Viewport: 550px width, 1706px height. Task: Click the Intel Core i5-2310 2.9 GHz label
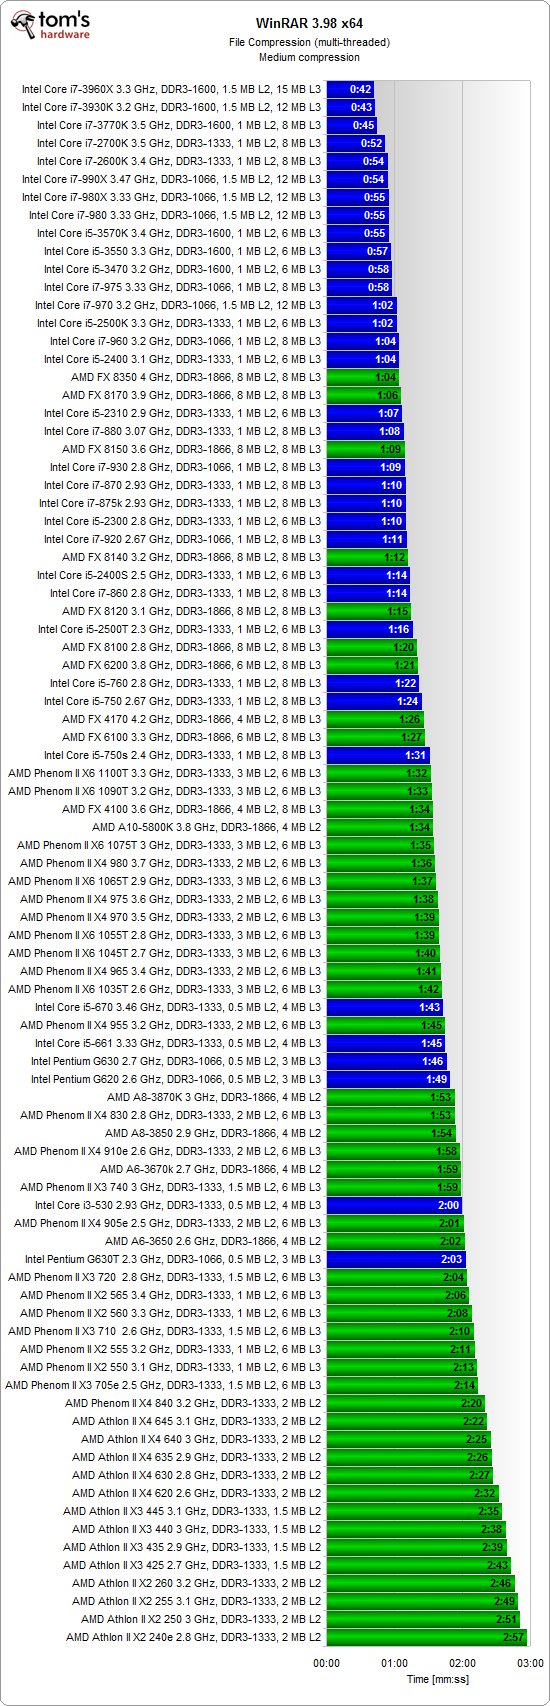[x=183, y=413]
